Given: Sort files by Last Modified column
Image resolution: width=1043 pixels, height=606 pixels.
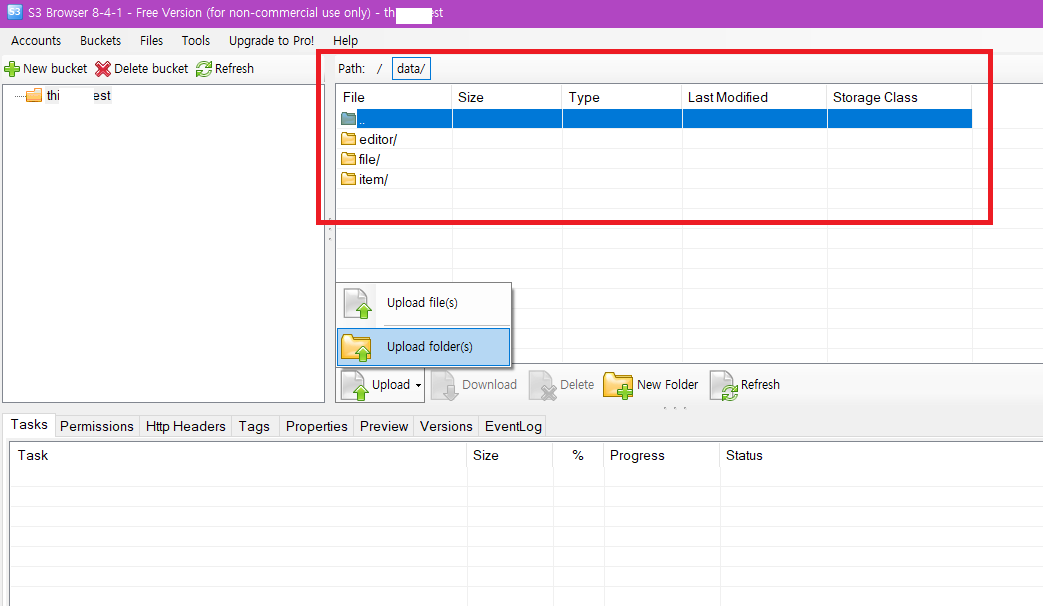Looking at the screenshot, I should [x=728, y=97].
